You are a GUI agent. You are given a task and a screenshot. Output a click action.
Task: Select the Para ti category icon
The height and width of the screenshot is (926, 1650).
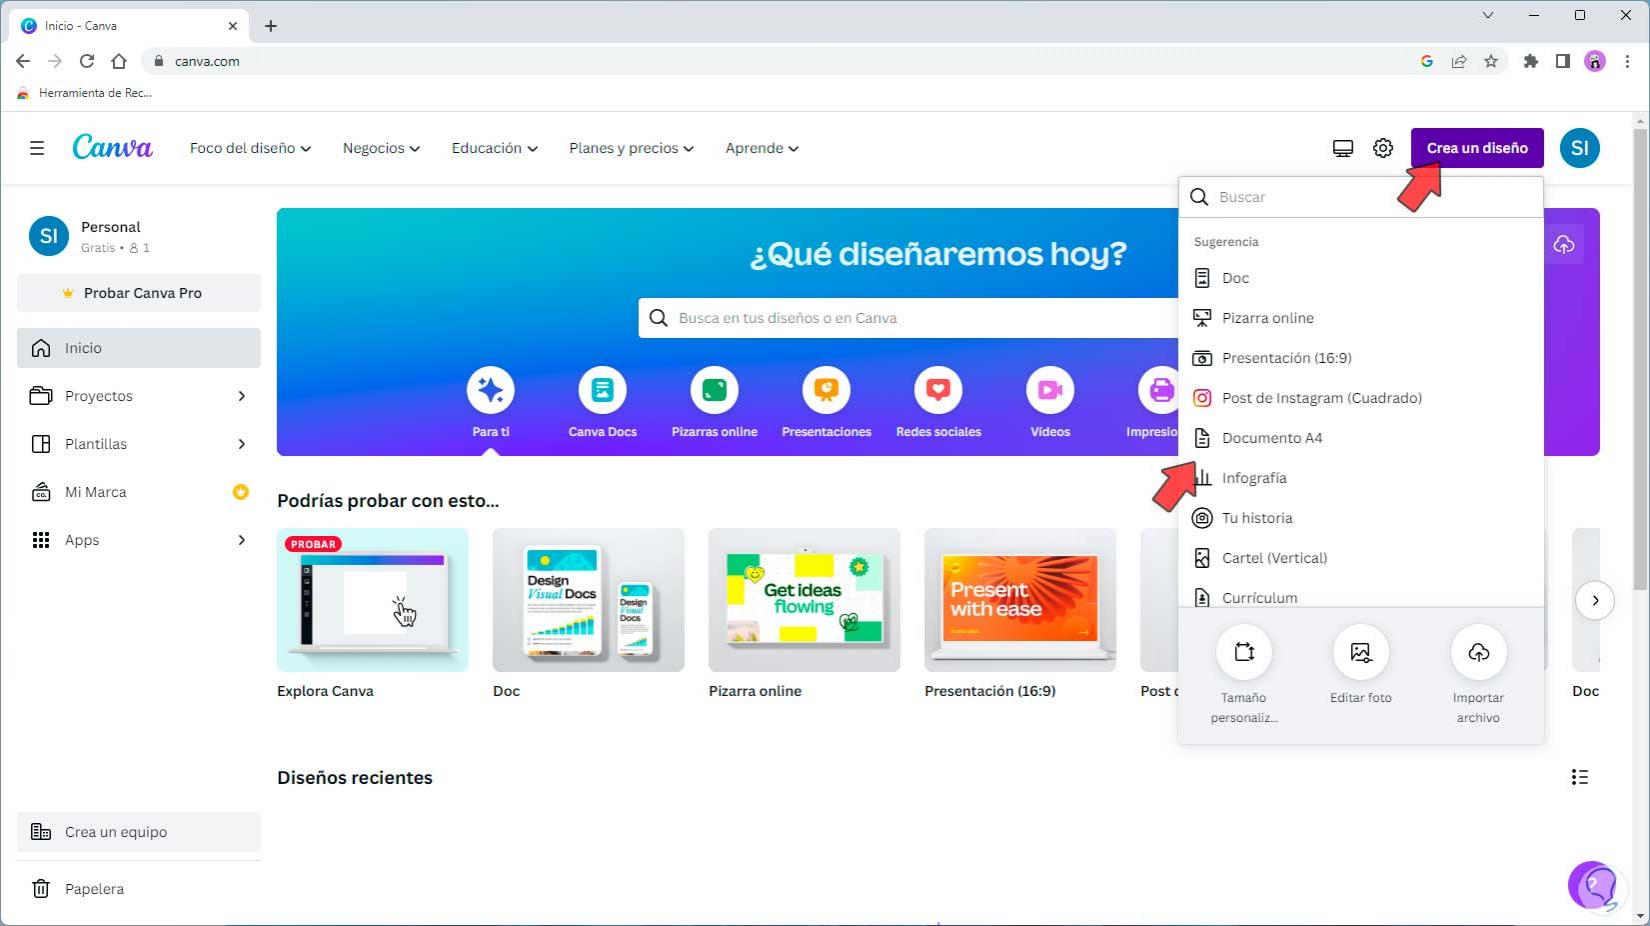point(491,390)
